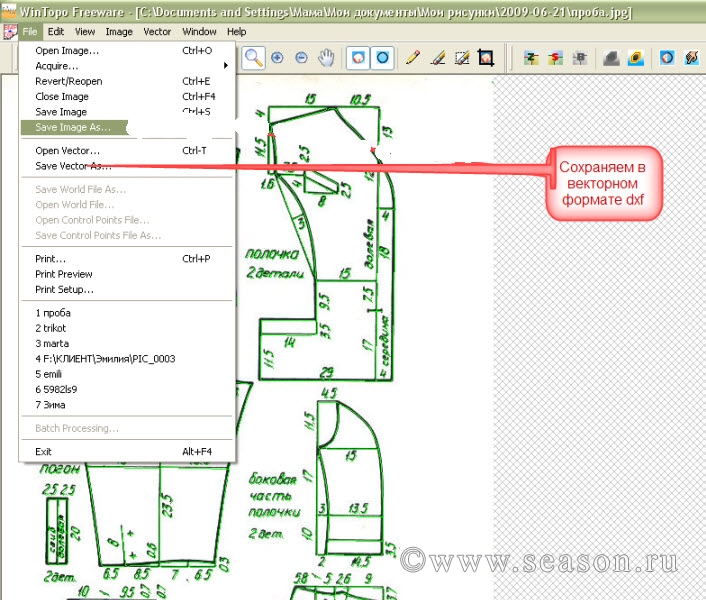
Task: Click the rightmost hand brush icon
Action: click(x=691, y=58)
